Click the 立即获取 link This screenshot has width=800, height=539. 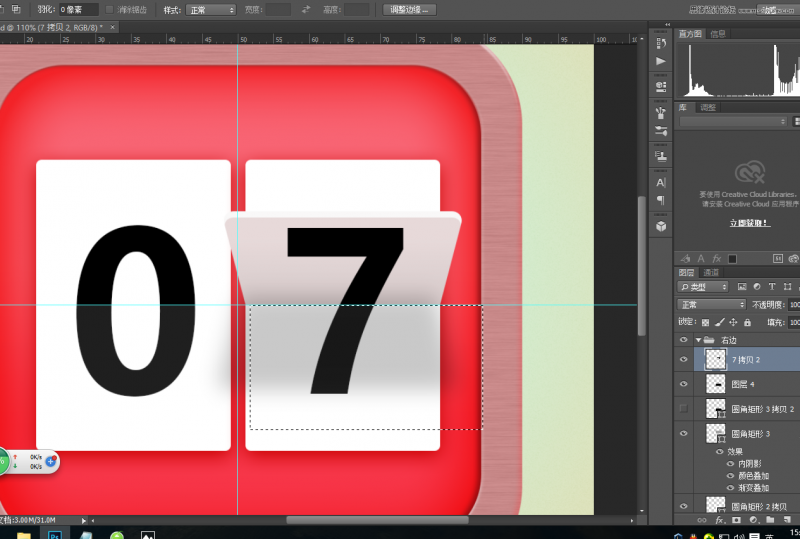(x=748, y=223)
